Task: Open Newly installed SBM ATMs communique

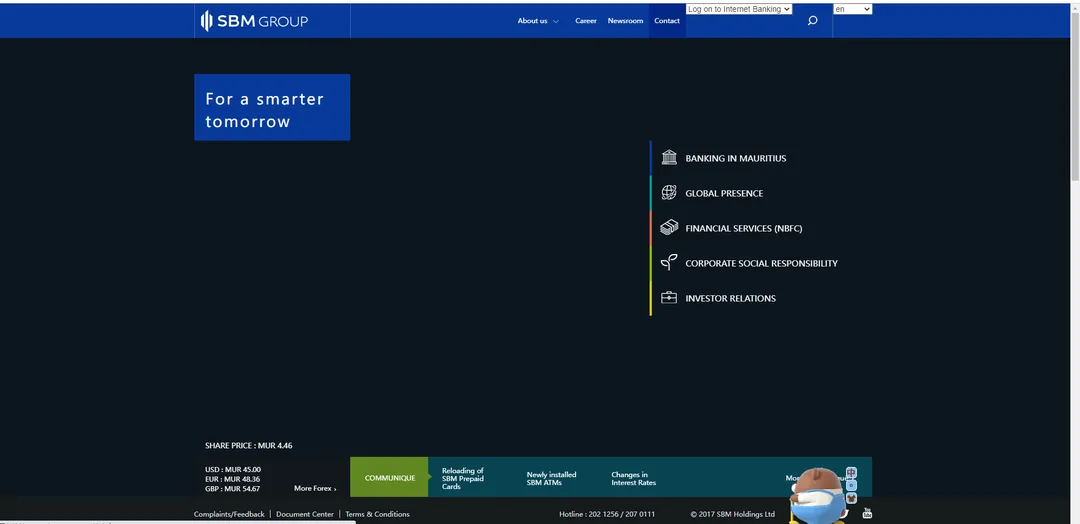Action: tap(551, 479)
